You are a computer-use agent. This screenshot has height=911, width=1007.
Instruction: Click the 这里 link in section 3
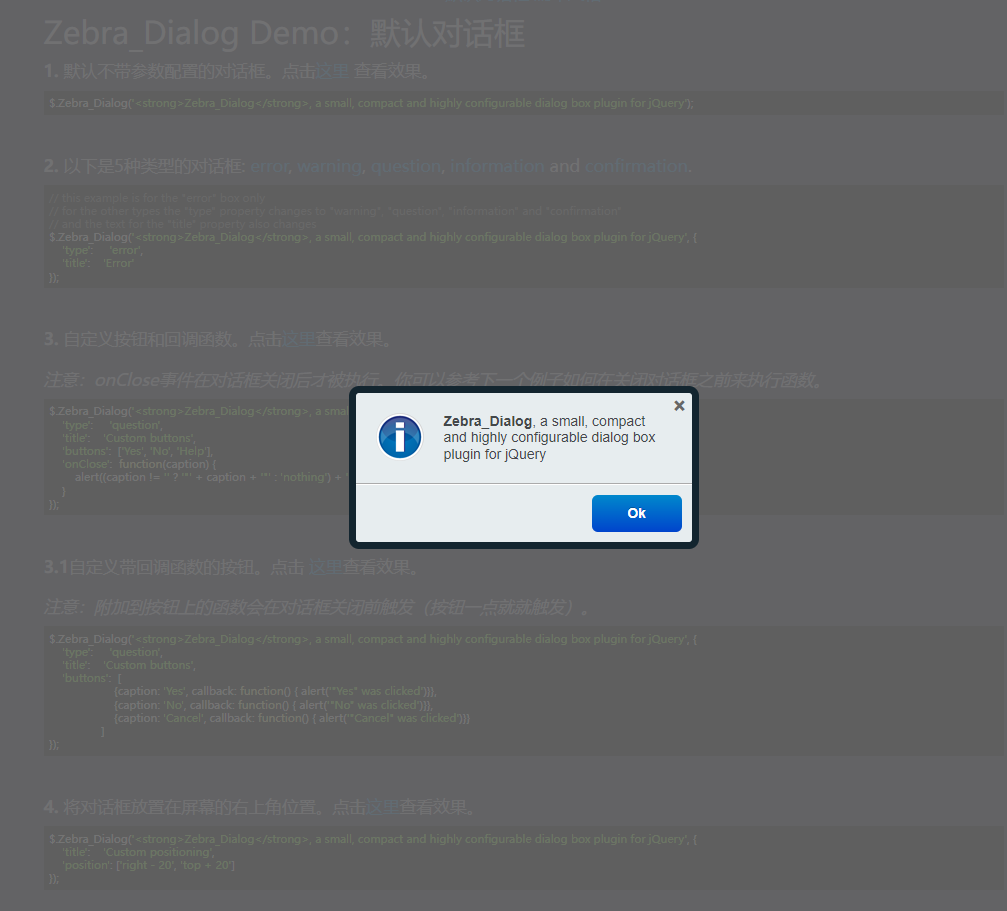[299, 339]
